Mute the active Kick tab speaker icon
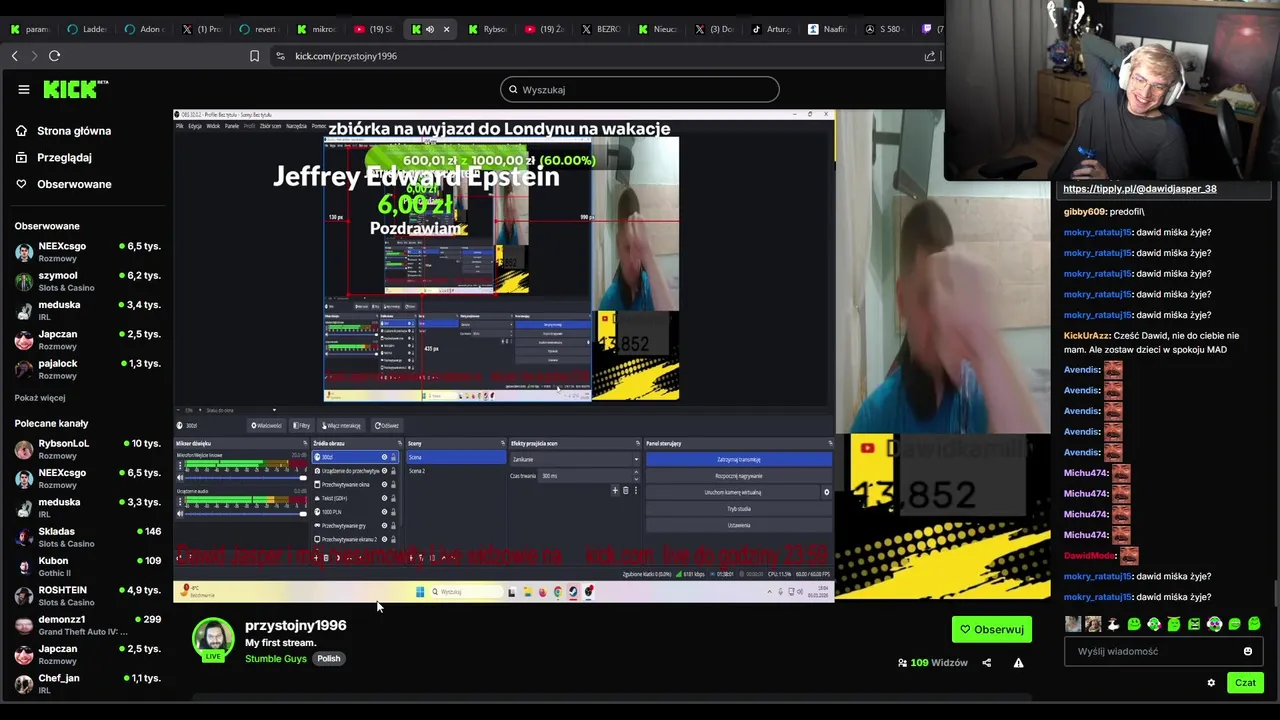 pos(430,29)
